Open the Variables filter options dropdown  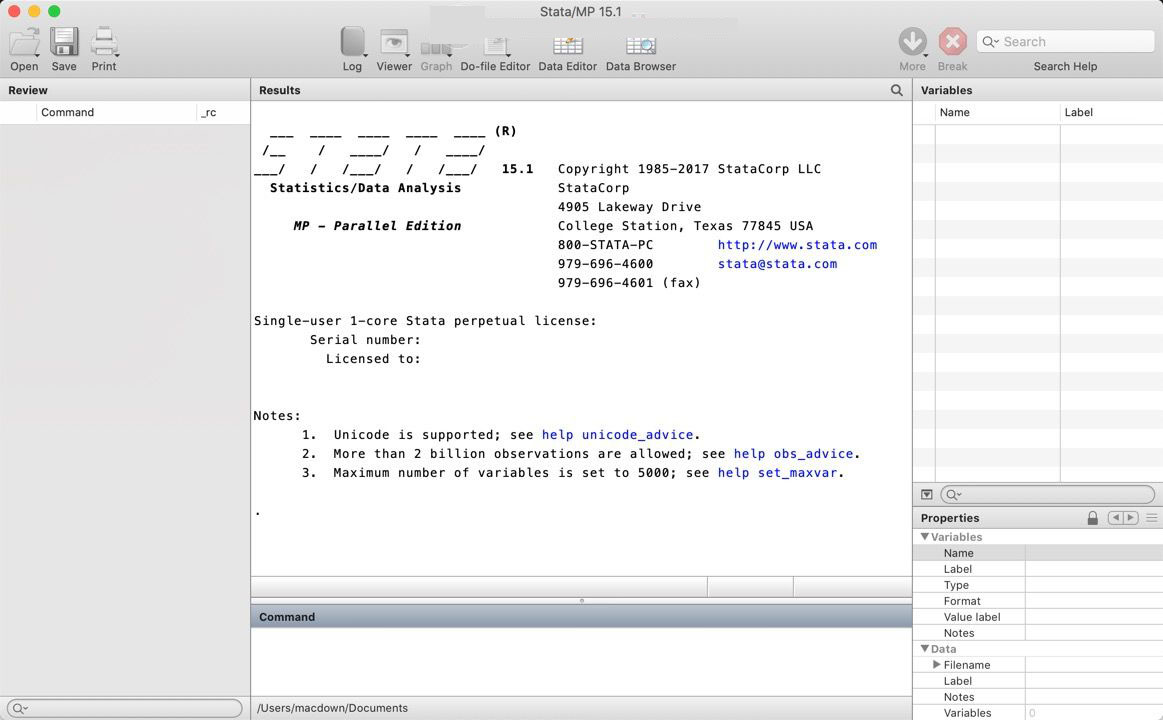(926, 495)
